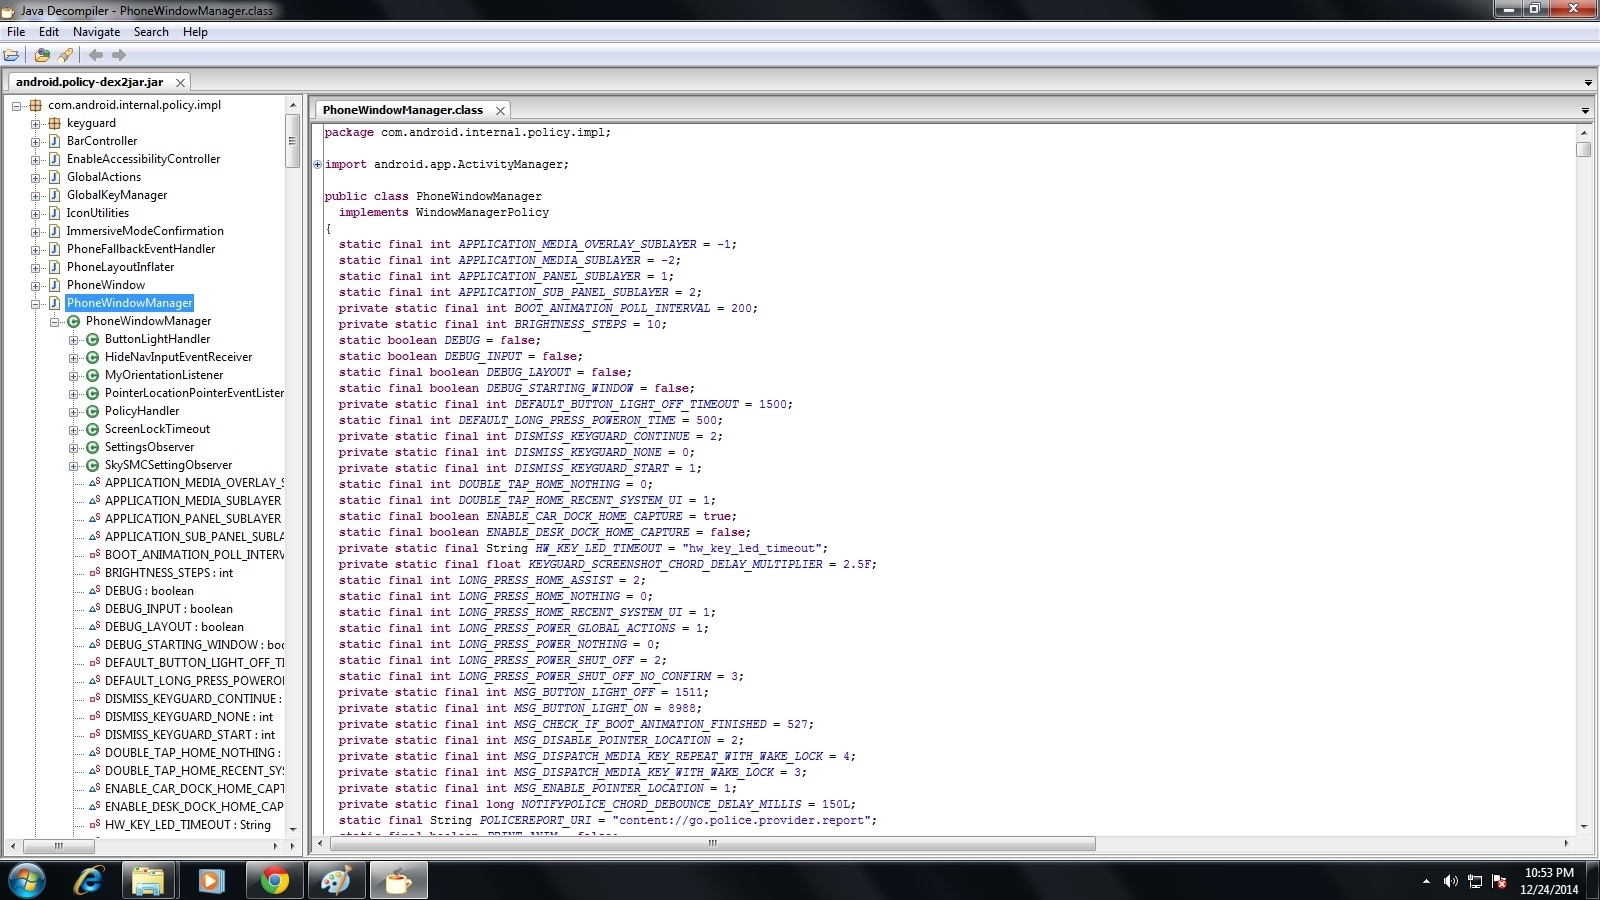
Task: Click the MyOrientationListener class icon
Action: pos(92,375)
